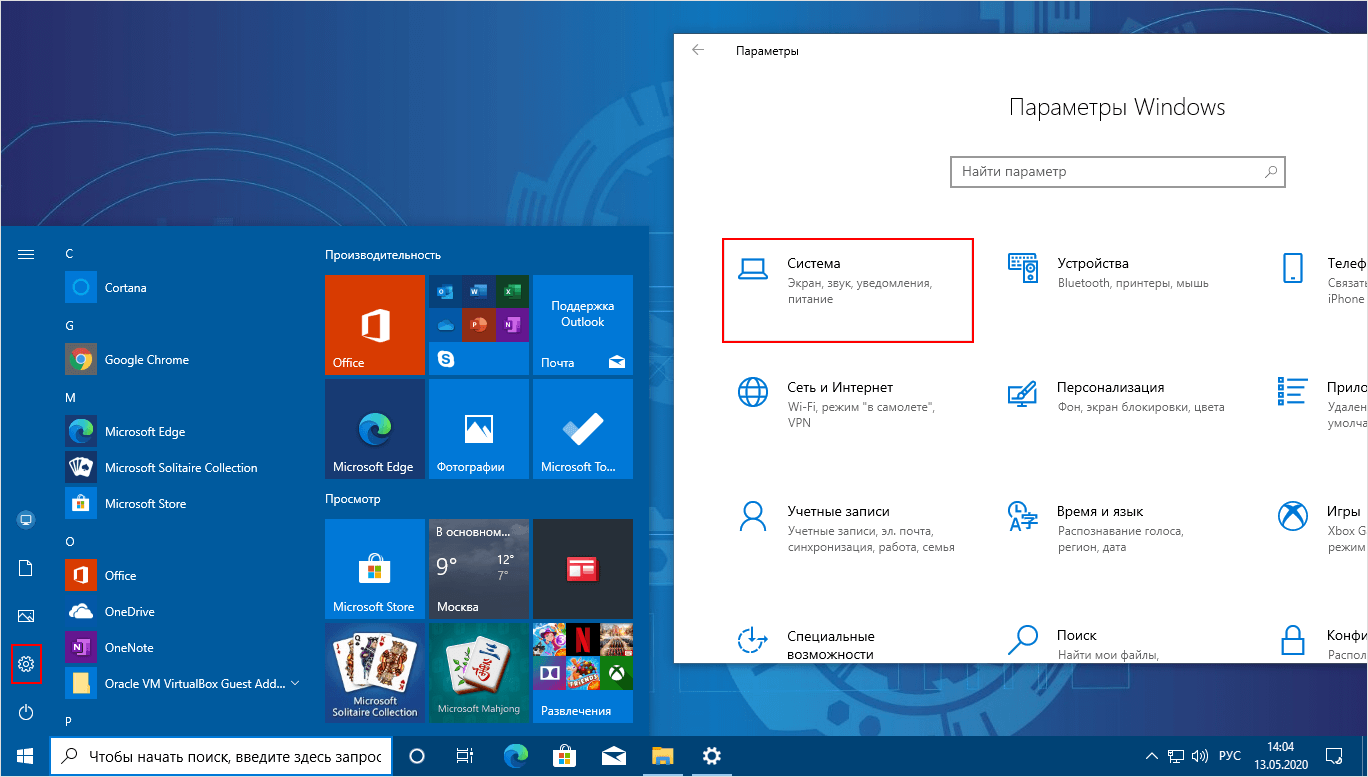Viewport: 1368px width, 777px height.
Task: Open Settings gear in Start menu sidebar
Action: pyautogui.click(x=26, y=664)
